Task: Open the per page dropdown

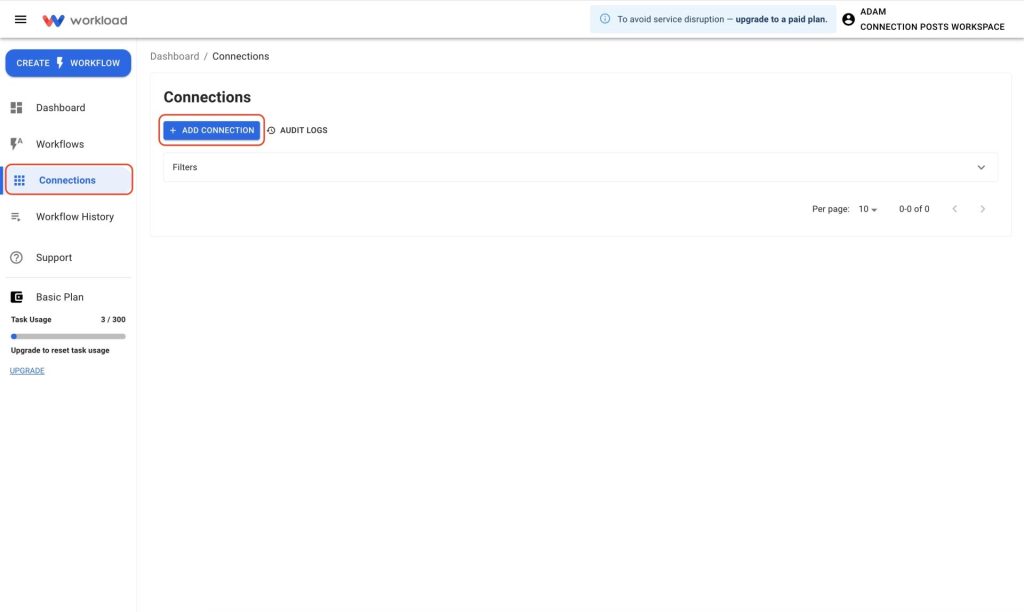Action: 867,209
